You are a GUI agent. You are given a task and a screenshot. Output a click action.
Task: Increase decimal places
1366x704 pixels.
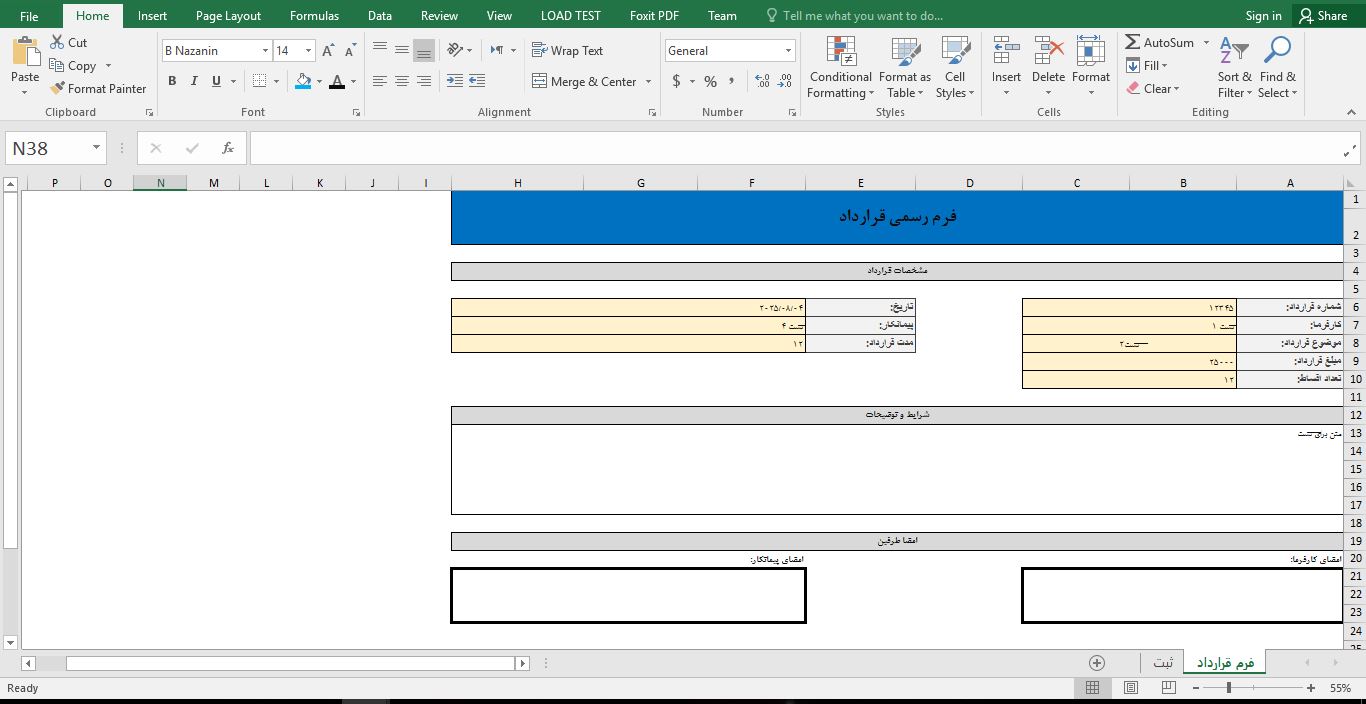762,81
